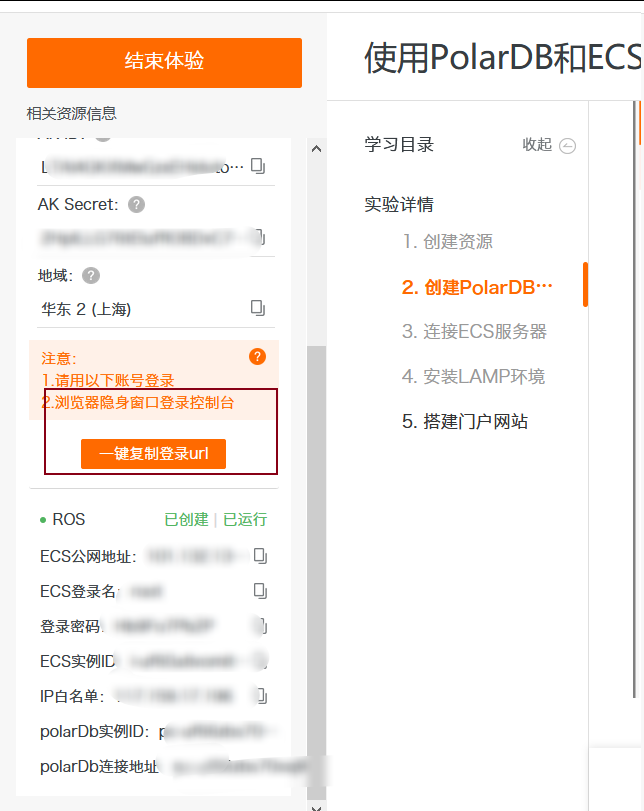The image size is (644, 811).
Task: Click the content pane vertical scrollbar
Action: (635, 399)
